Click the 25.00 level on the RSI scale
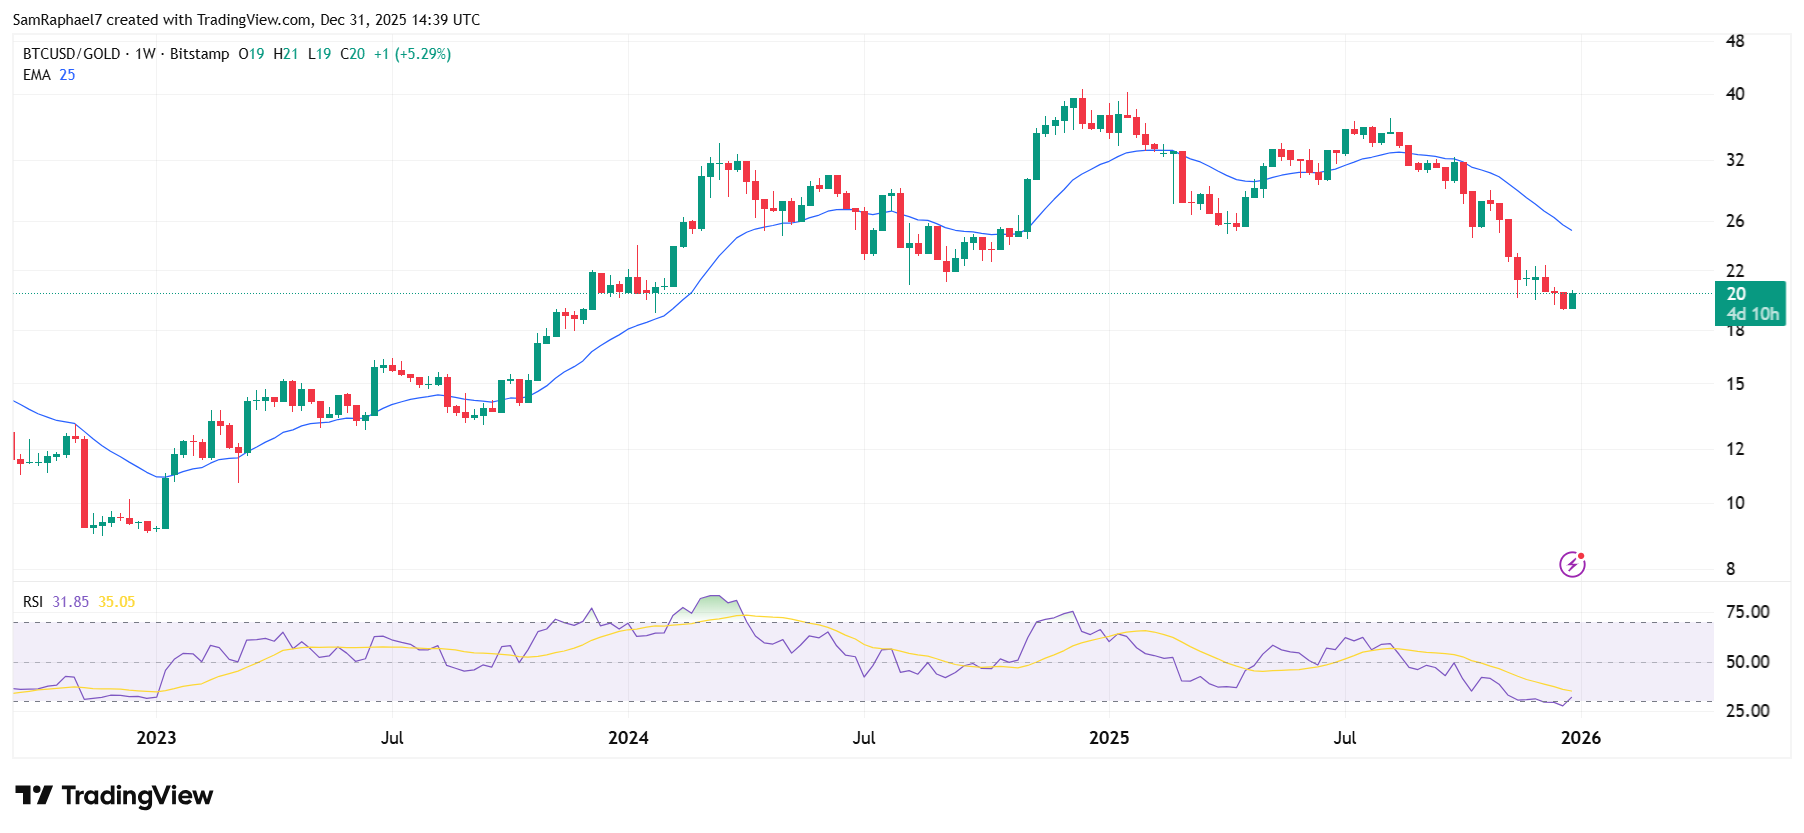This screenshot has width=1804, height=833. (1747, 711)
